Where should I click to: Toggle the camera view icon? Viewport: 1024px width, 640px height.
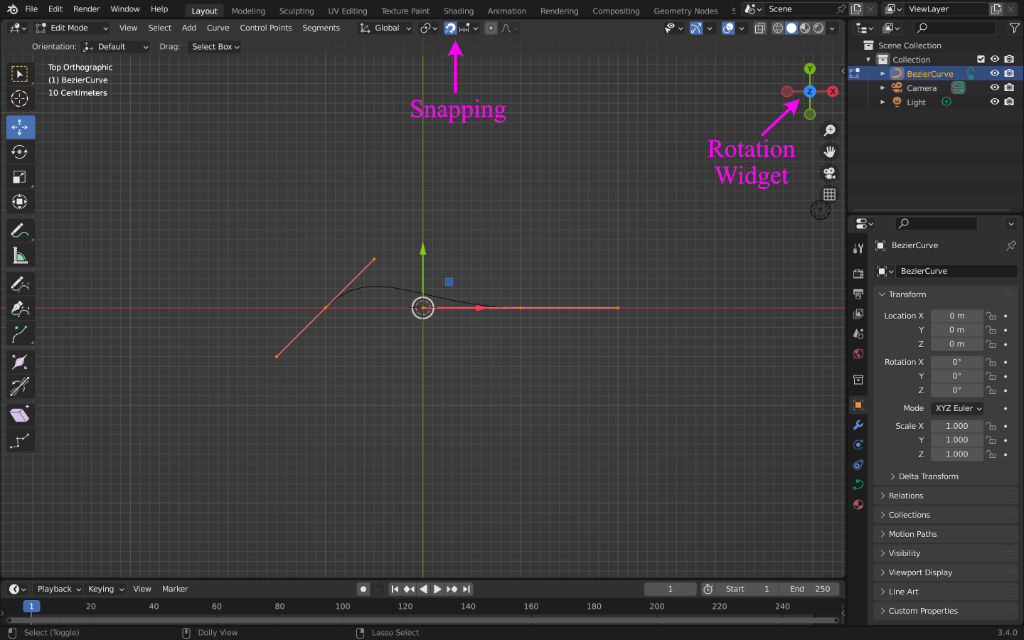coord(829,173)
